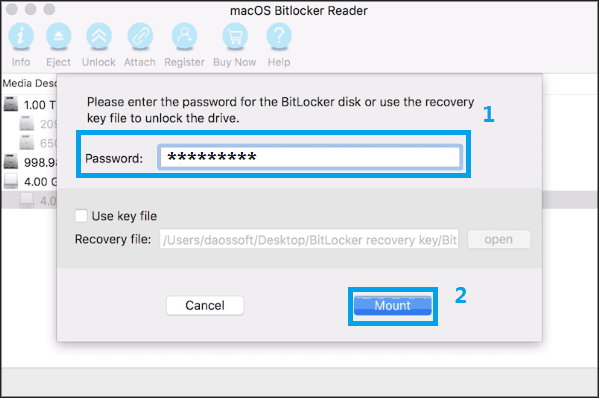Browse recovery file with open button
The width and height of the screenshot is (599, 398).
[x=499, y=239]
